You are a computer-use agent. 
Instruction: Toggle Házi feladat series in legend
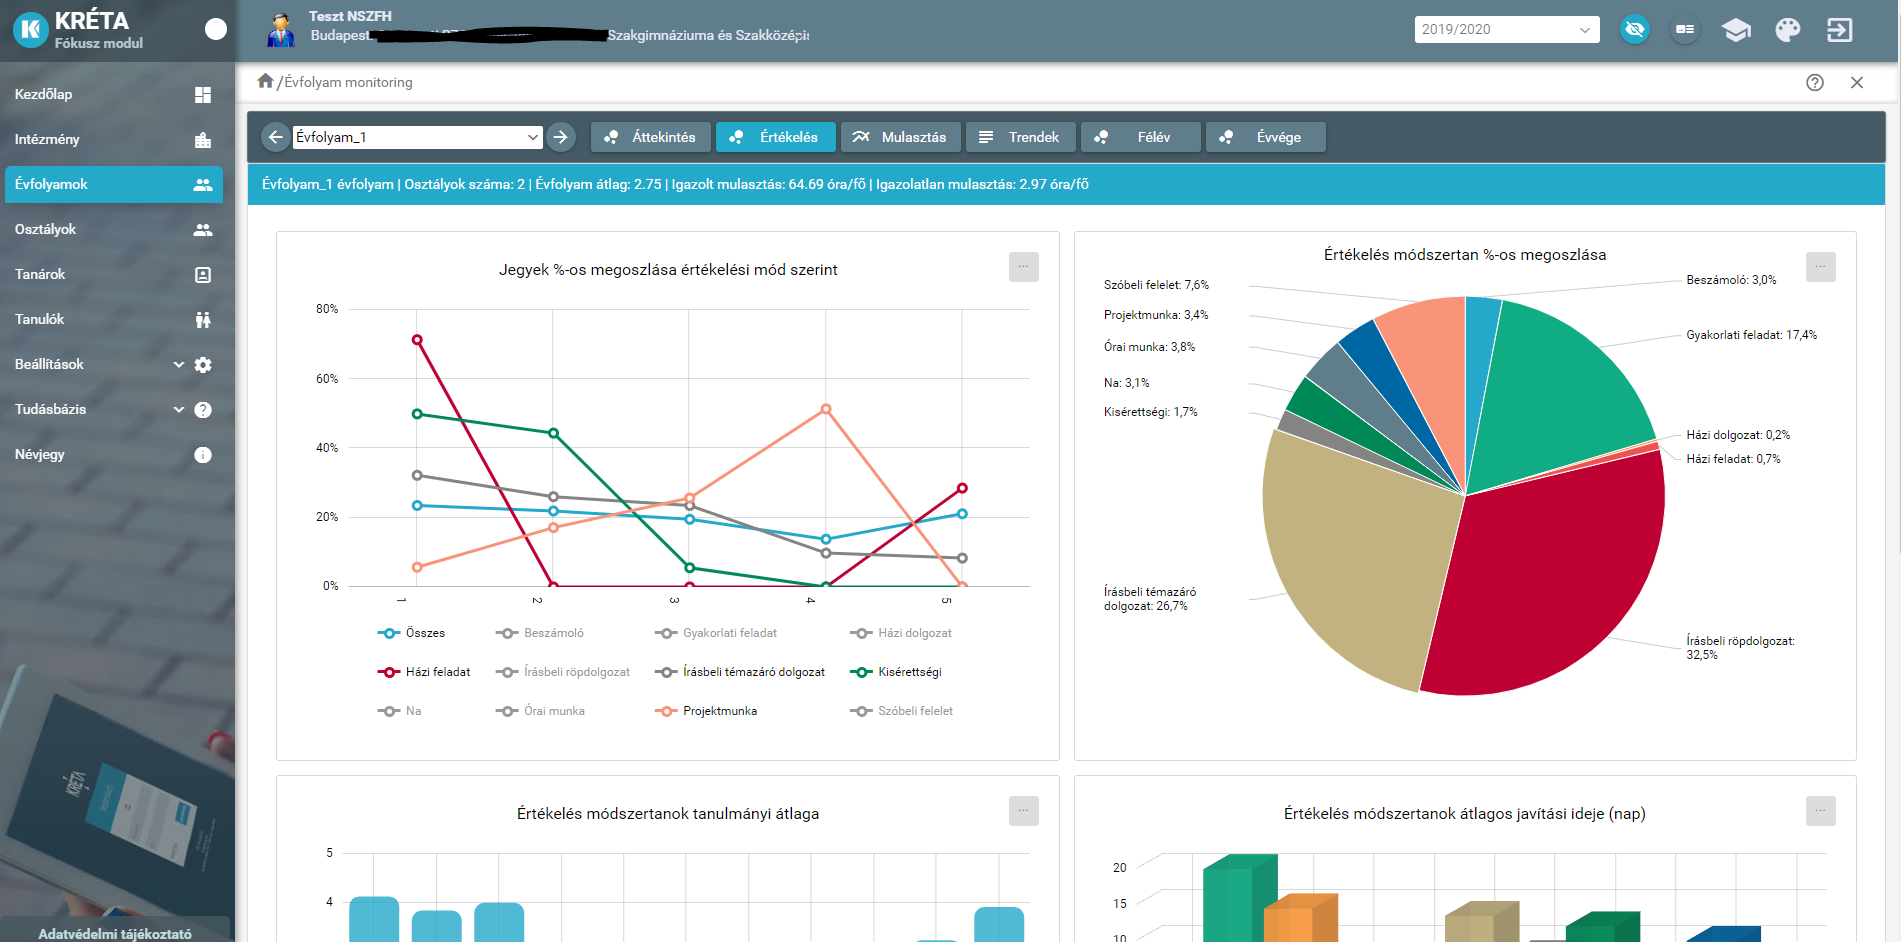(x=424, y=672)
